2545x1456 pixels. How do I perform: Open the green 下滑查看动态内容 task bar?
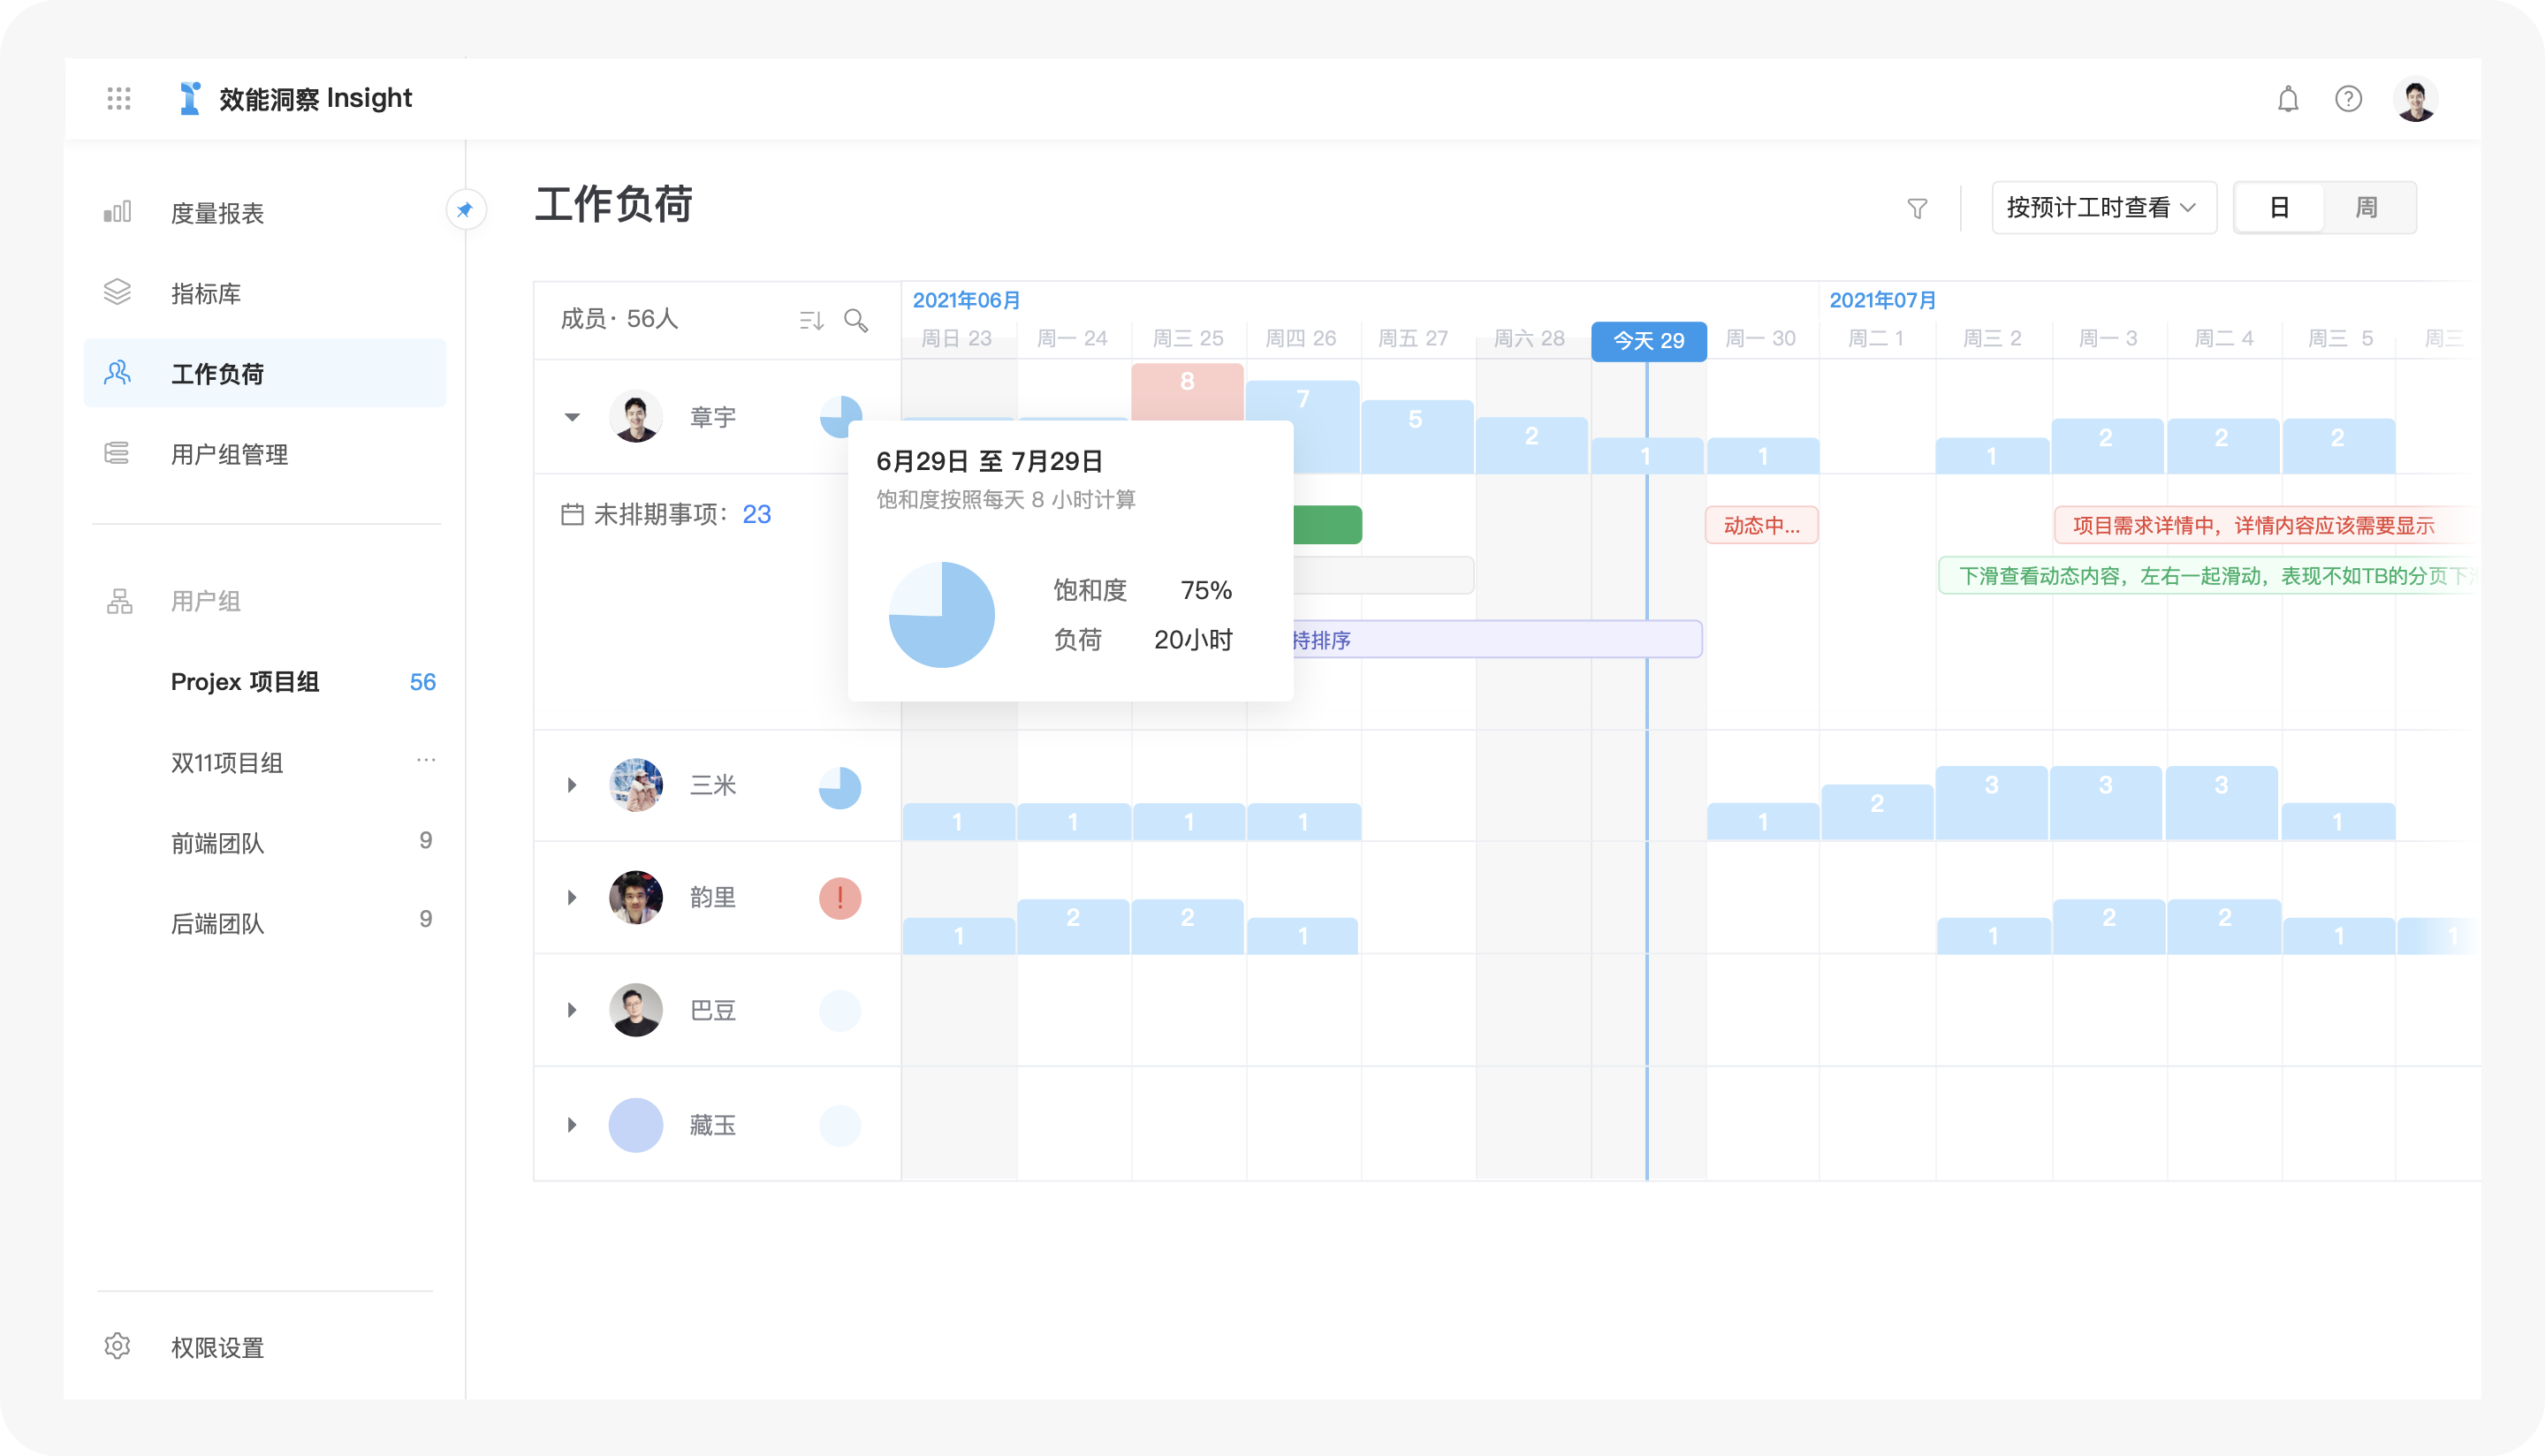(x=2208, y=576)
